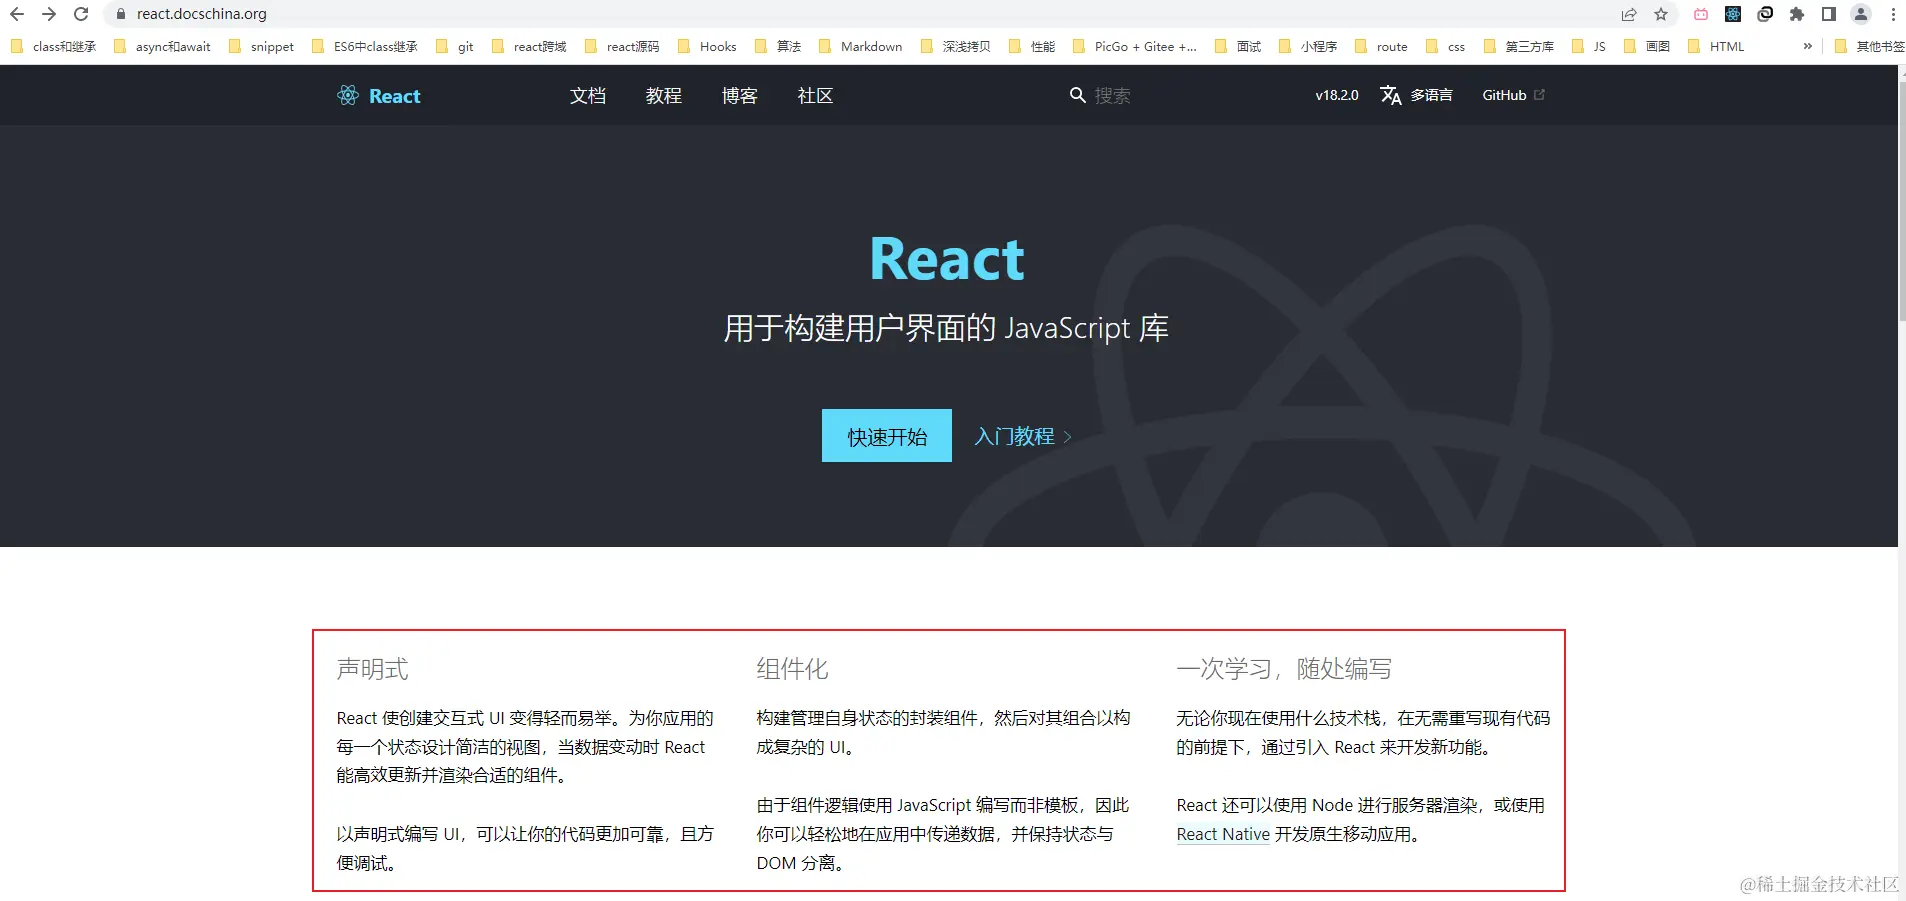Open the React Native link
The width and height of the screenshot is (1906, 901).
coord(1223,834)
